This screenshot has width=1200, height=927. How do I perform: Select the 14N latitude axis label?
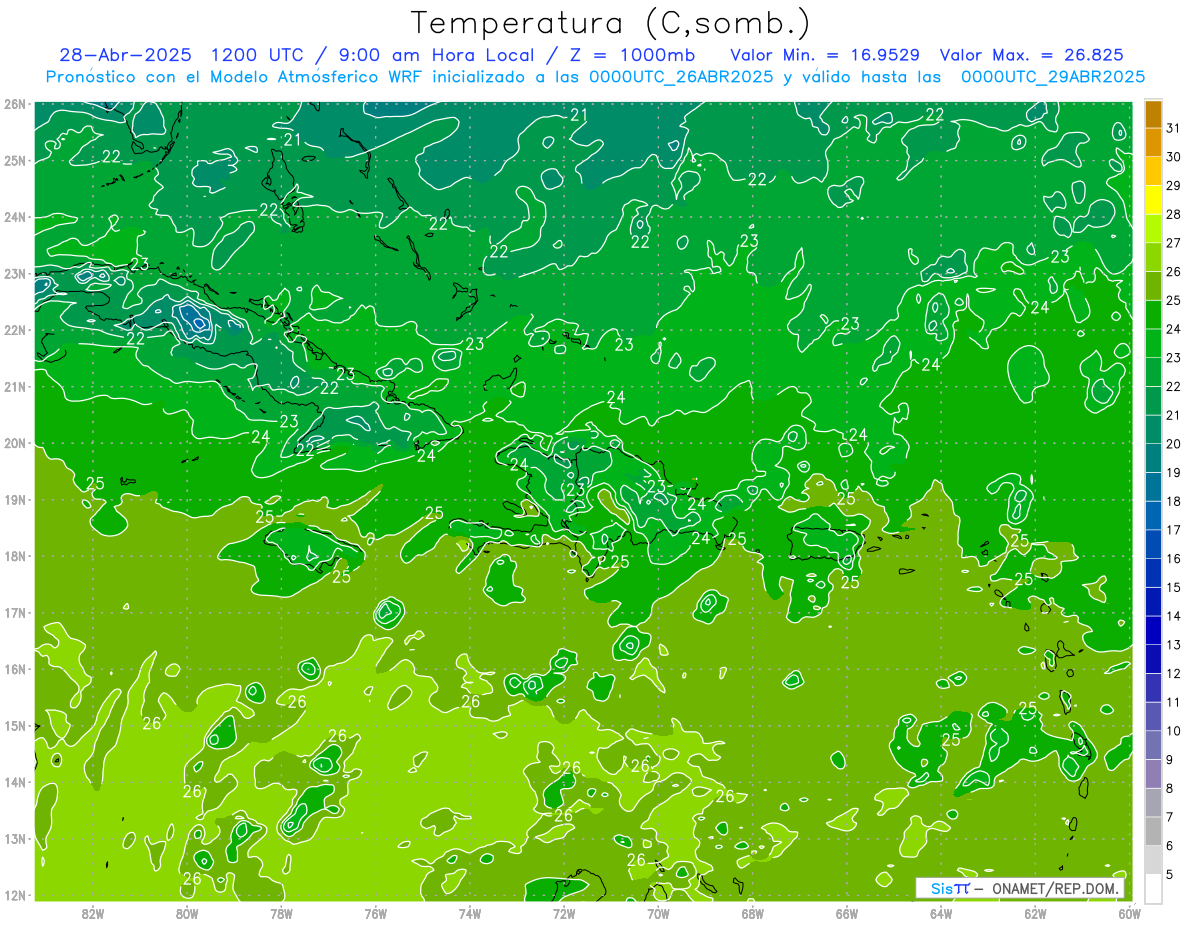pyautogui.click(x=15, y=782)
